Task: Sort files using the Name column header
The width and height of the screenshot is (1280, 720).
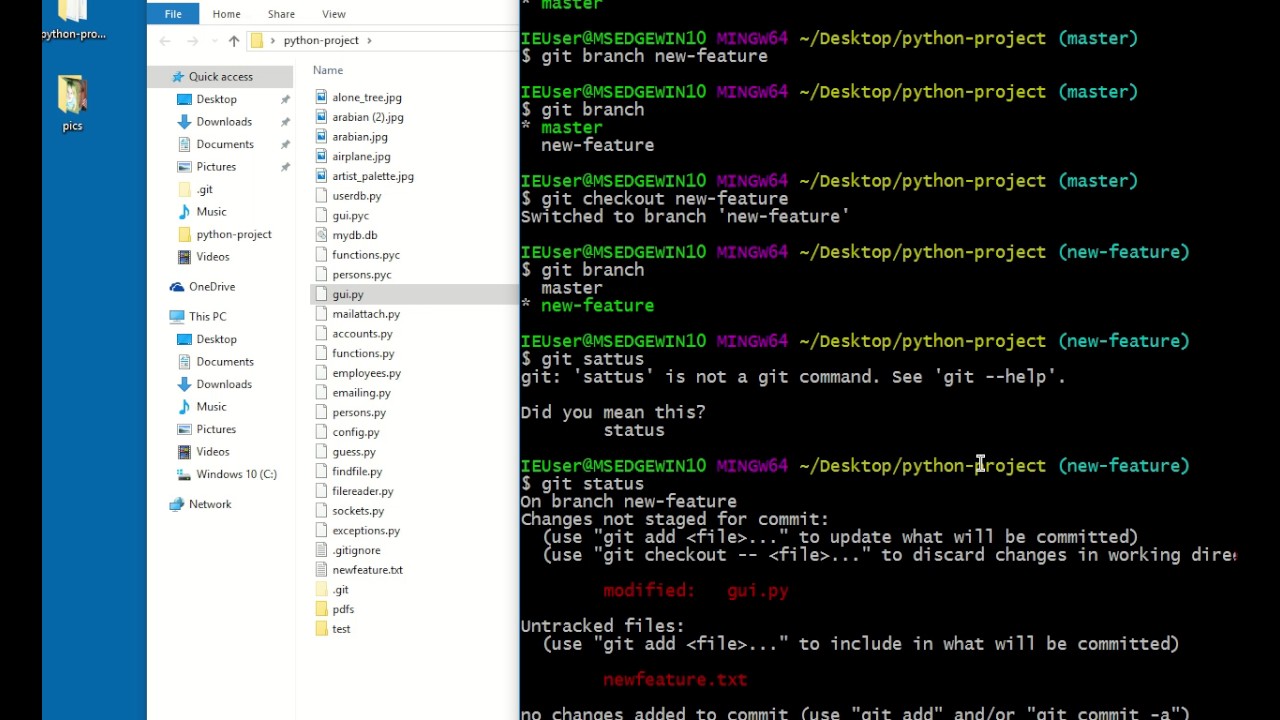Action: 328,70
